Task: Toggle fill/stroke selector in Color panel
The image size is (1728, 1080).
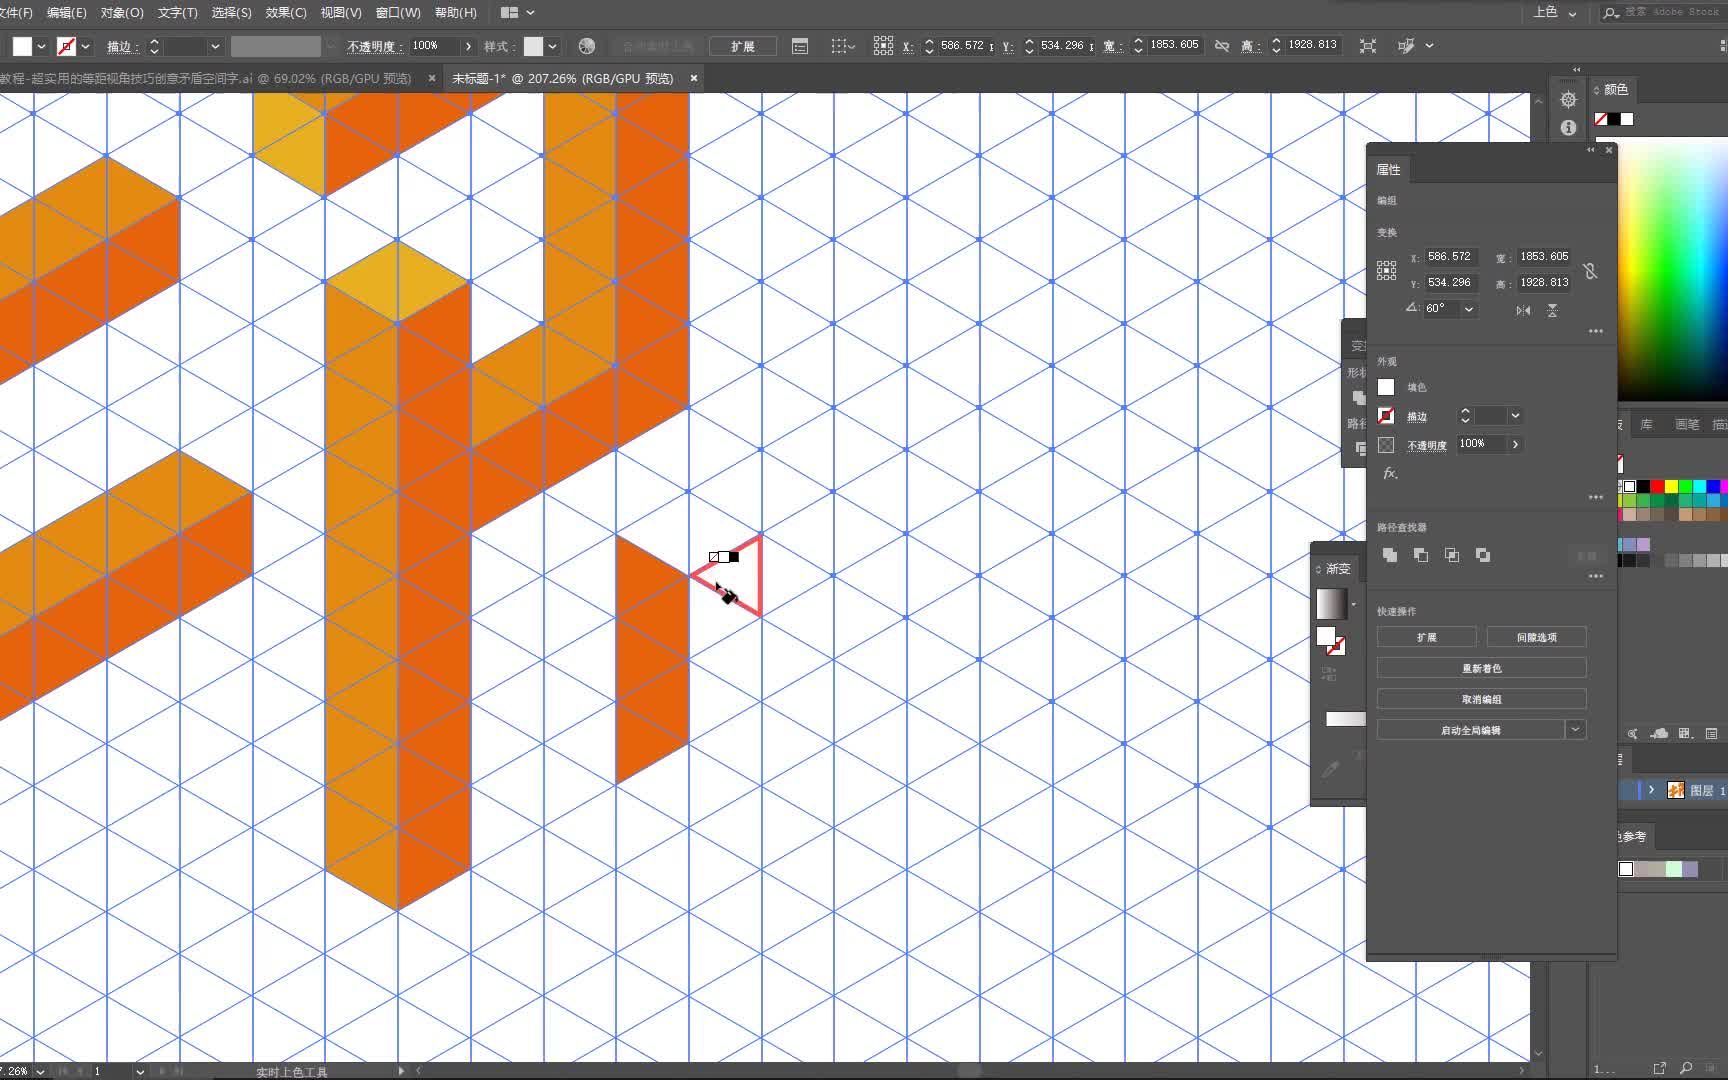Action: (x=1613, y=119)
